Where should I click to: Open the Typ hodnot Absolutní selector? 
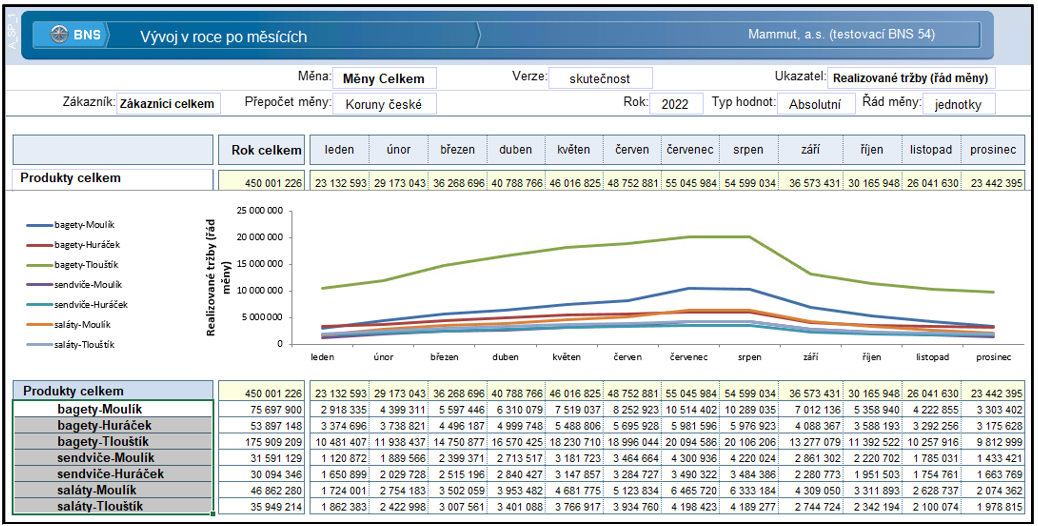pyautogui.click(x=815, y=105)
